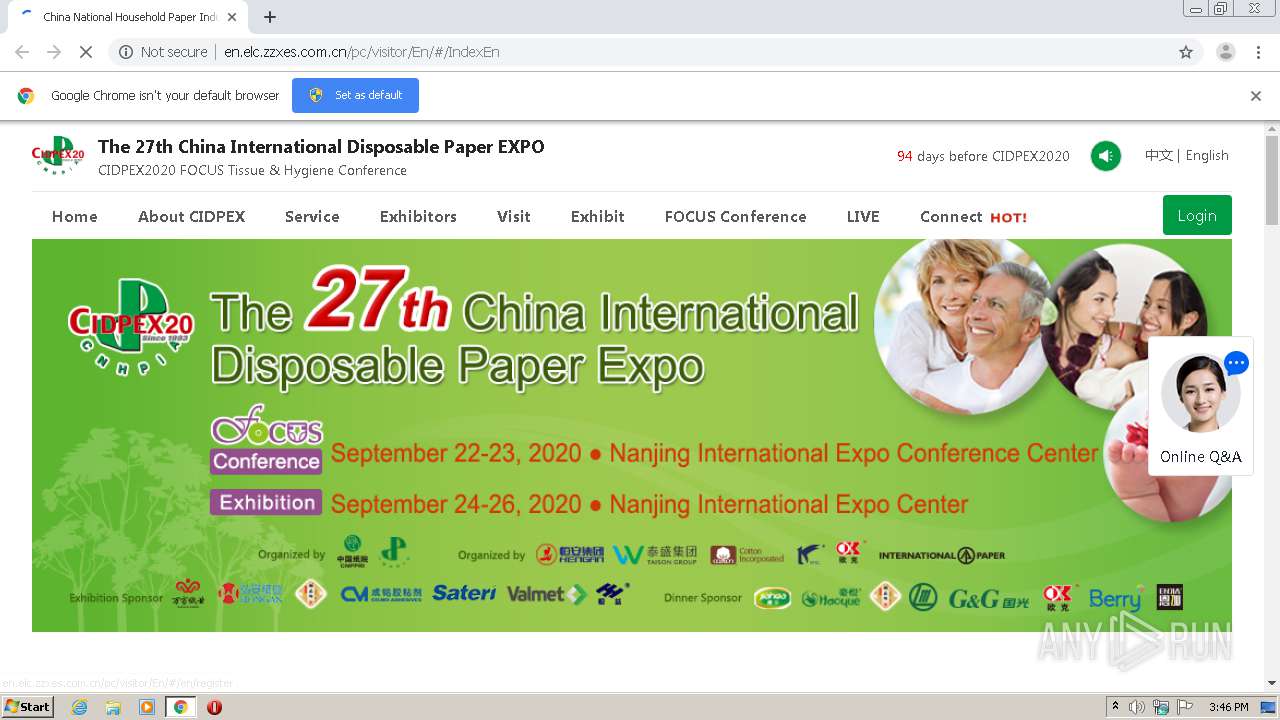Click the Cotton Incorporated logo
Image resolution: width=1280 pixels, height=720 pixels.
(x=747, y=555)
